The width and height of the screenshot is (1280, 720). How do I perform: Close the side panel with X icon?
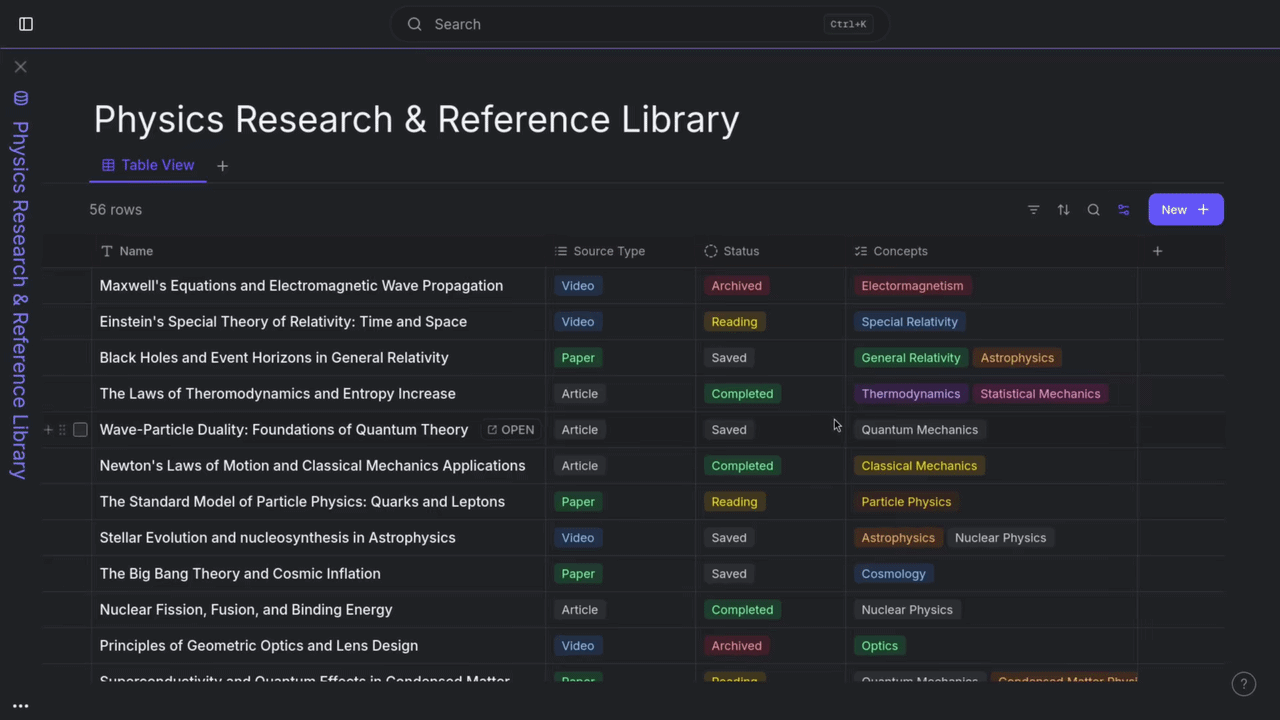[21, 67]
